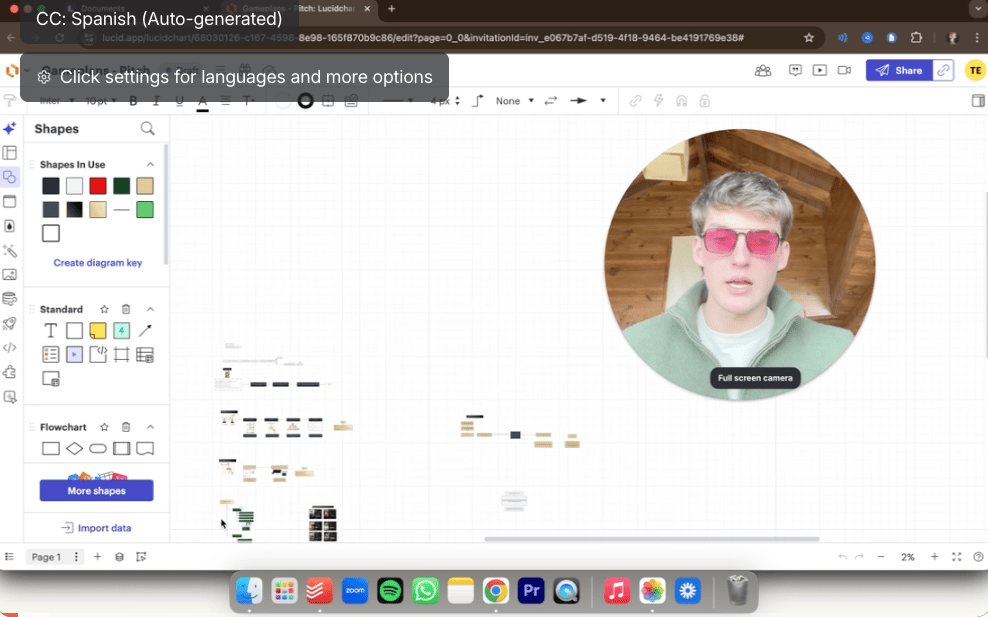Open the font size dropdown

[101, 101]
